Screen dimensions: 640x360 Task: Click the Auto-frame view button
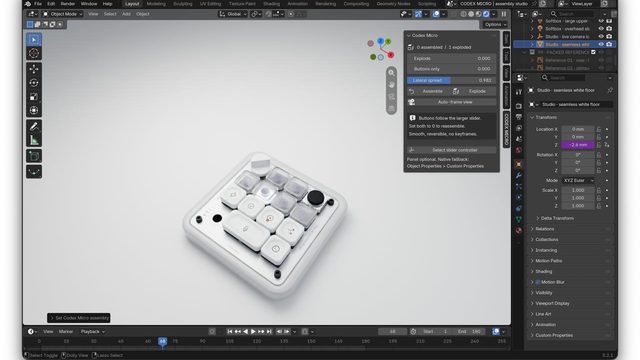coord(452,102)
